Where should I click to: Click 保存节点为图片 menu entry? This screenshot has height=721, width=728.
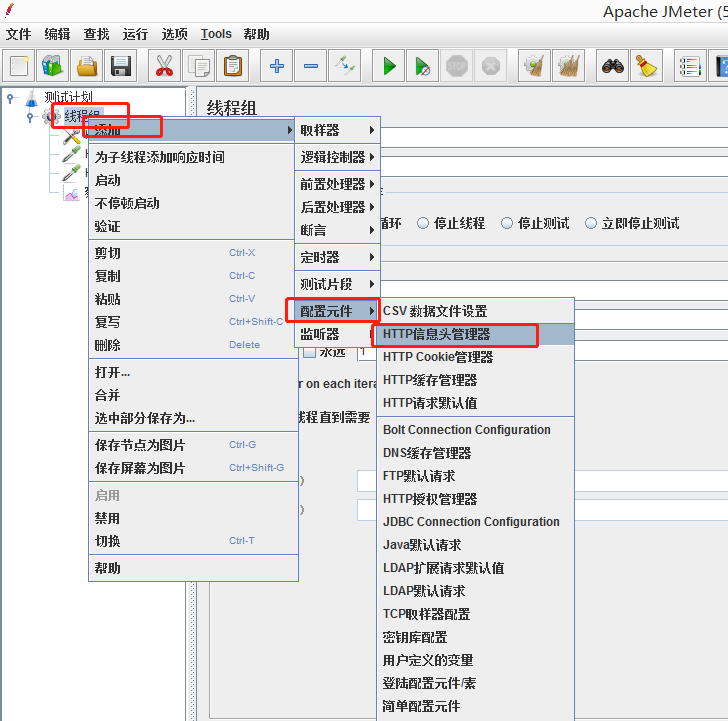pyautogui.click(x=193, y=445)
